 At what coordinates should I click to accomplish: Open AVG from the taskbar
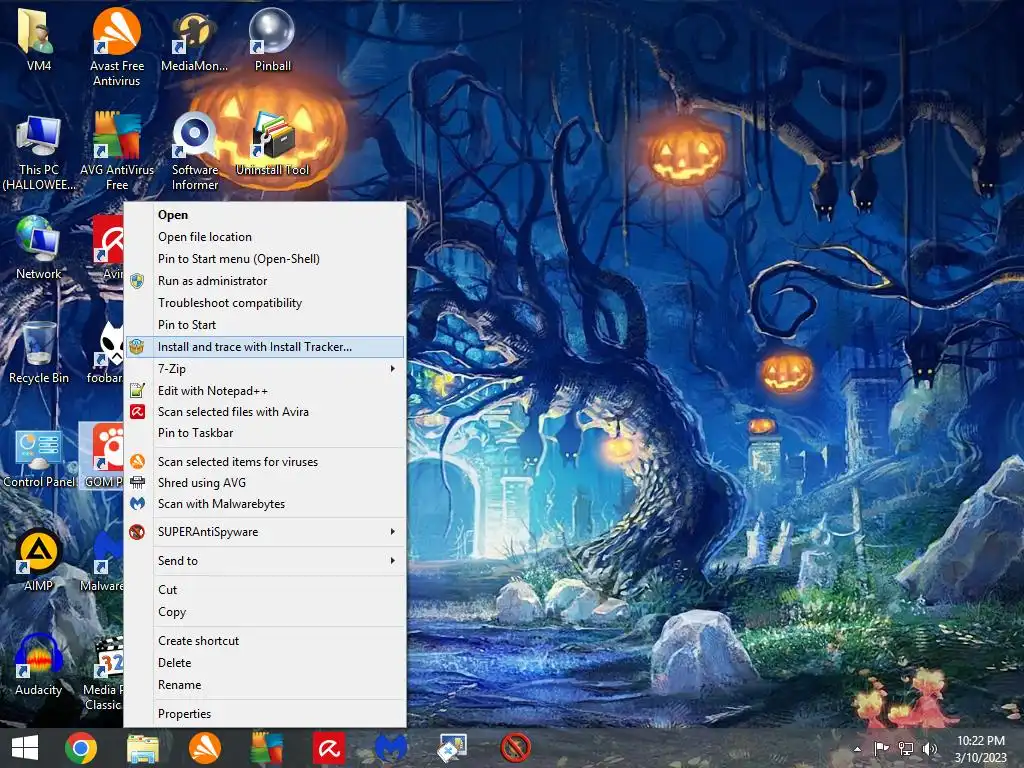tap(267, 748)
